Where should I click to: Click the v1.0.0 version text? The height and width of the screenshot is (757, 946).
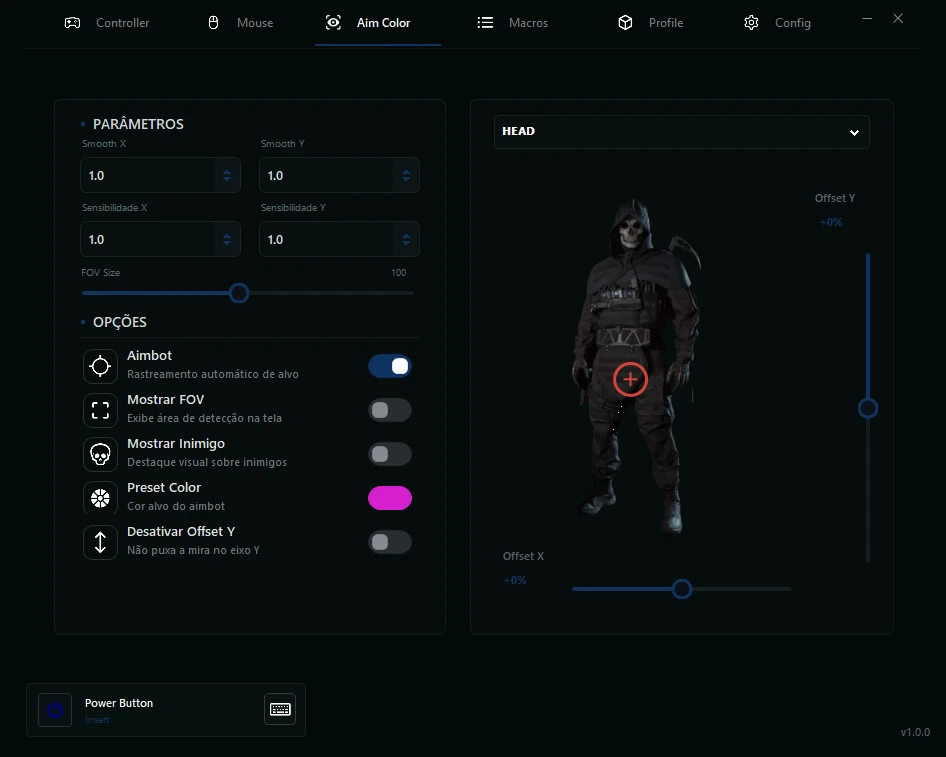pyautogui.click(x=915, y=732)
